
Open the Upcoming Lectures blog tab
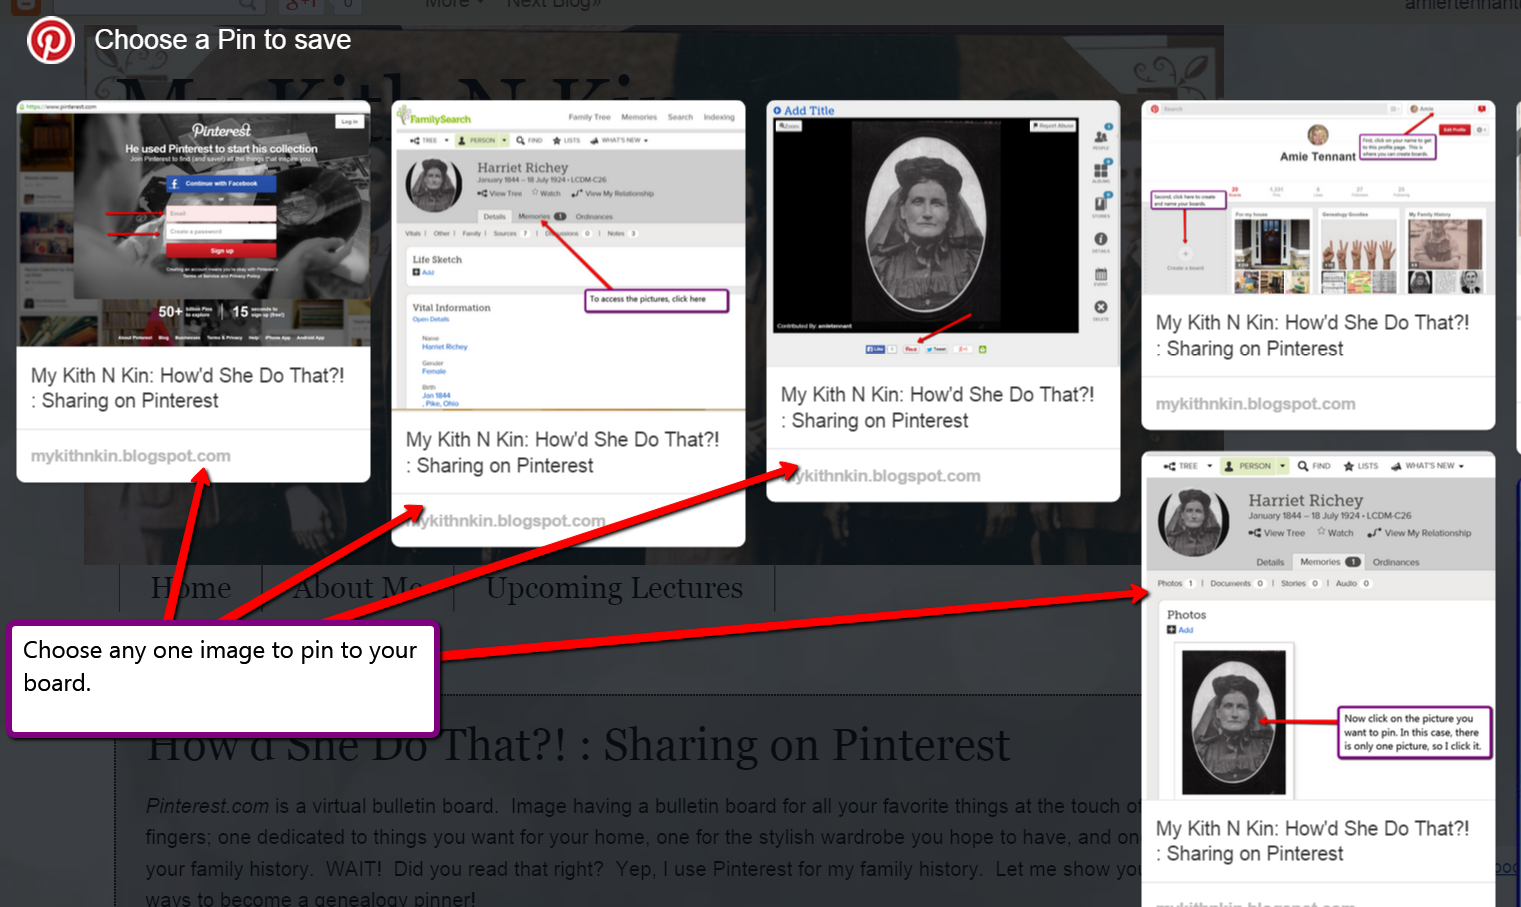tap(615, 588)
